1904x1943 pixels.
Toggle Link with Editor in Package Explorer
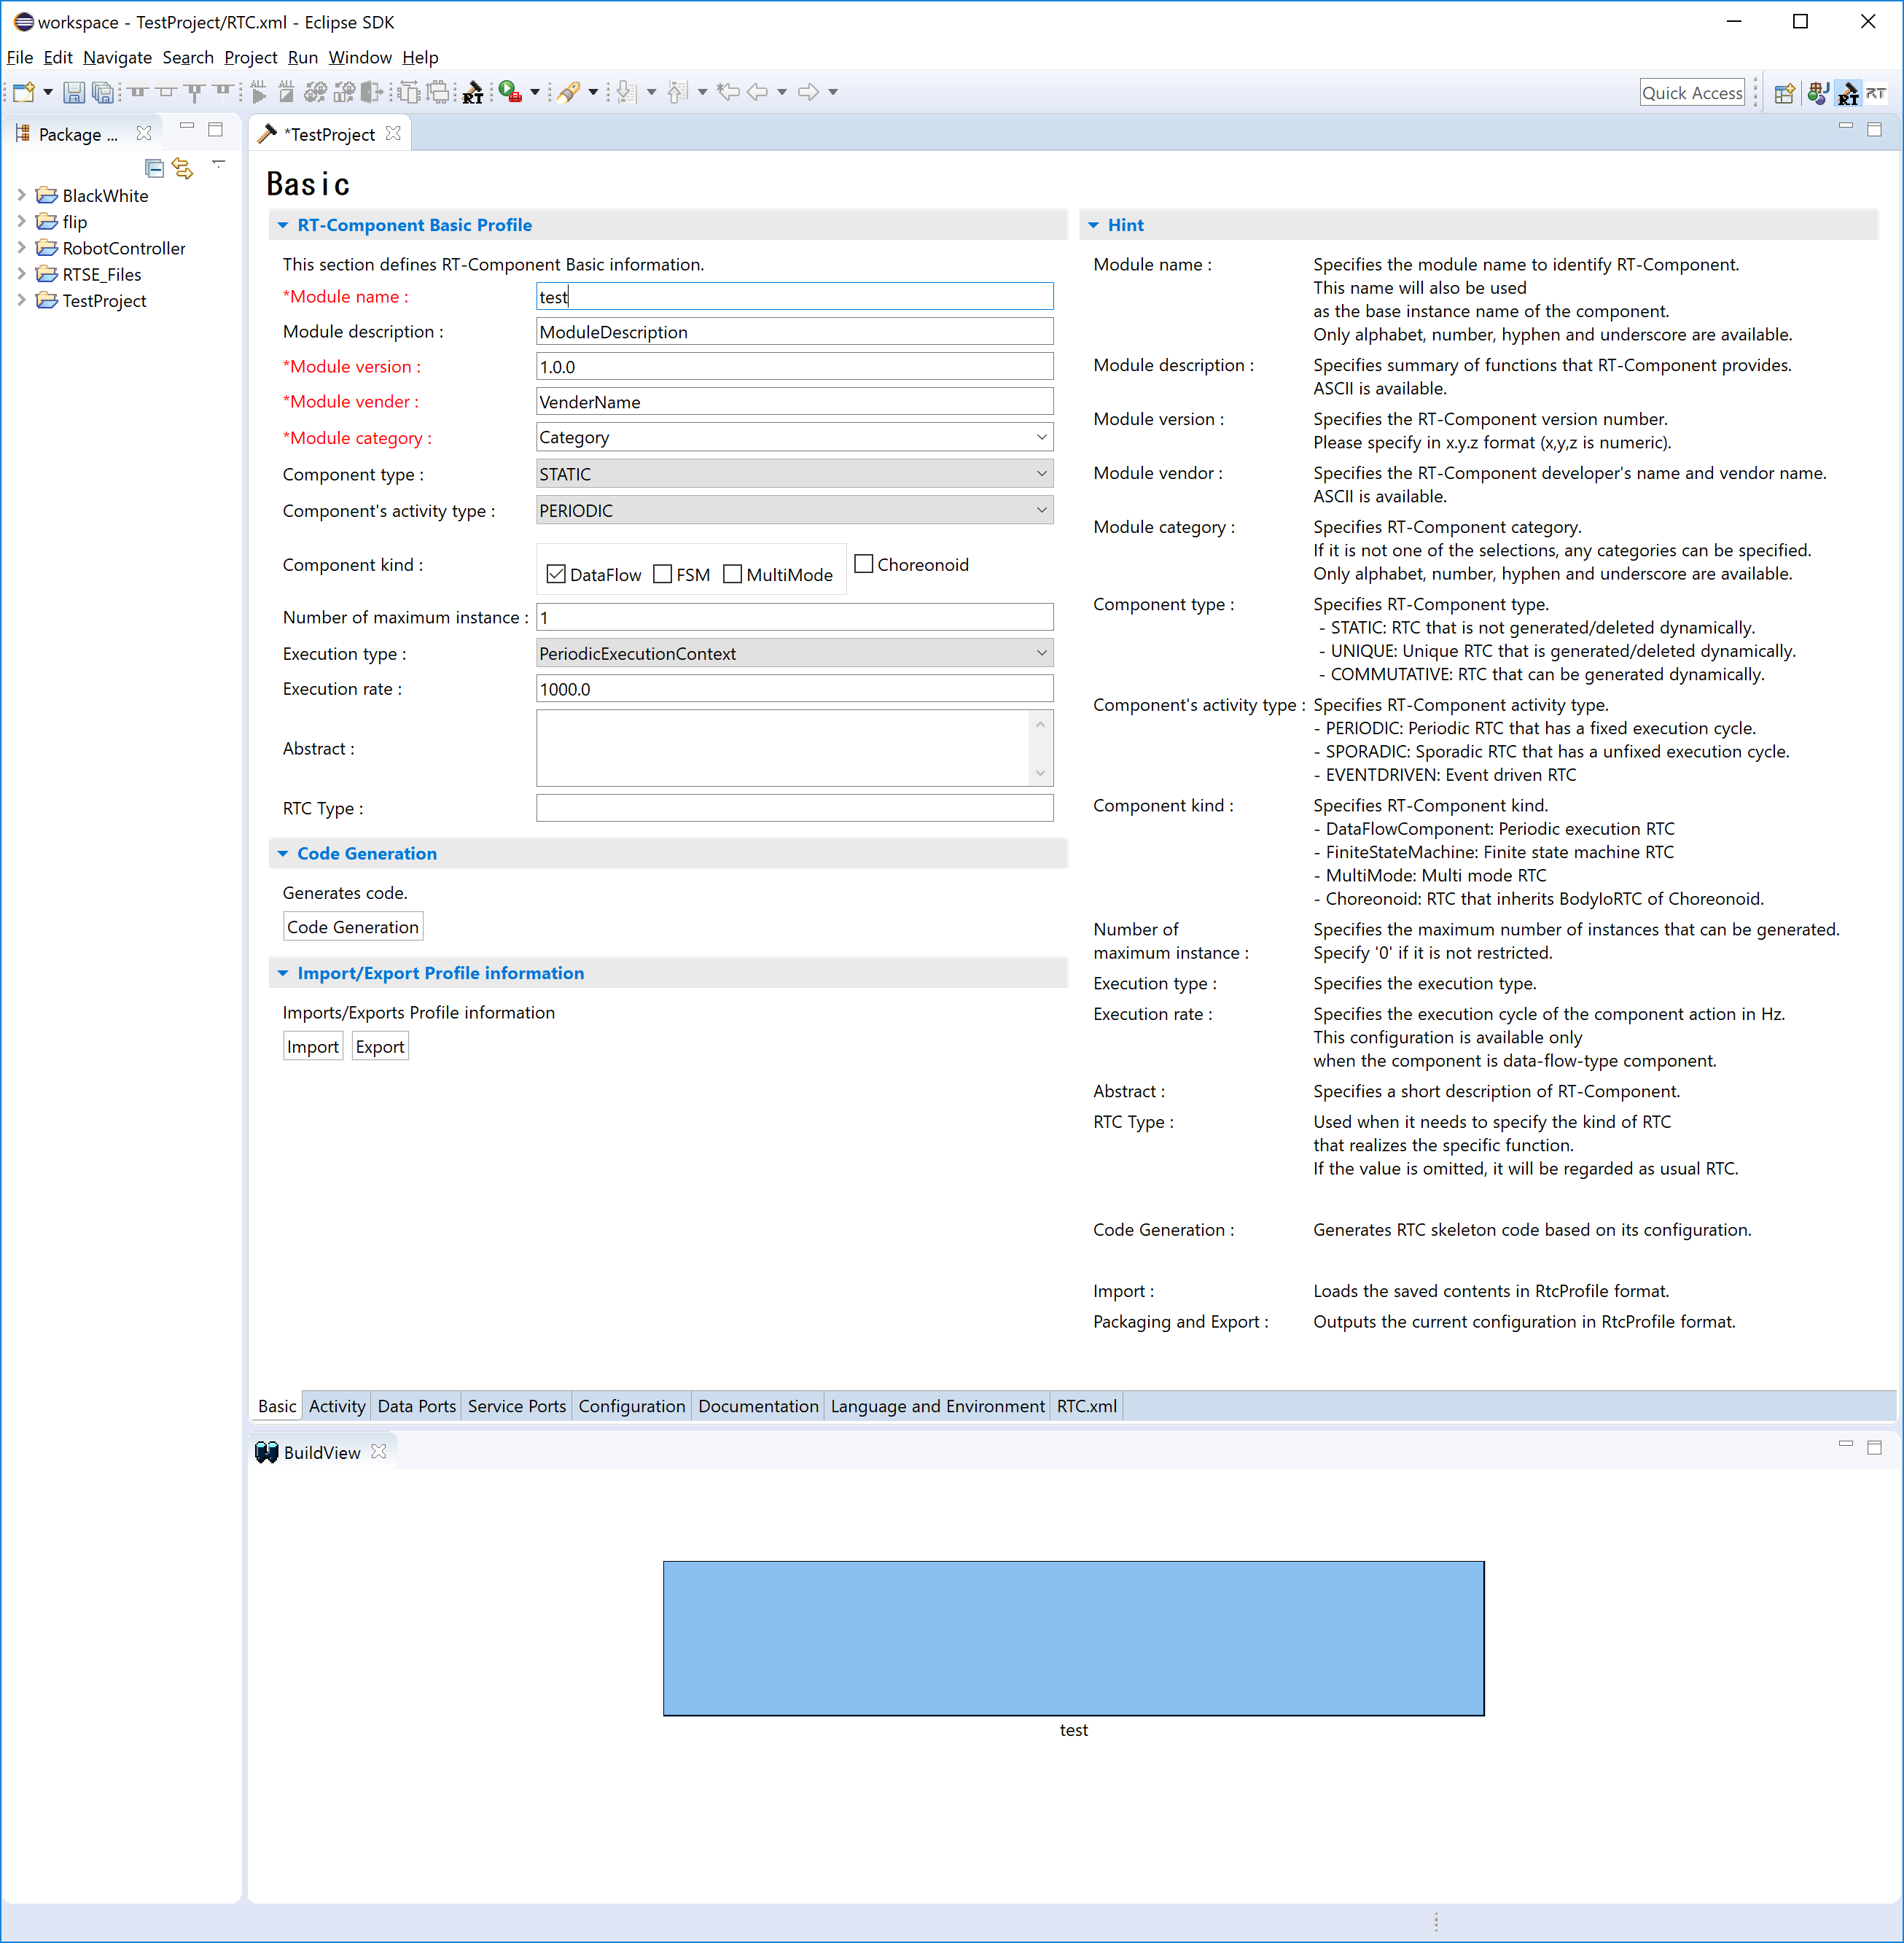tap(182, 168)
